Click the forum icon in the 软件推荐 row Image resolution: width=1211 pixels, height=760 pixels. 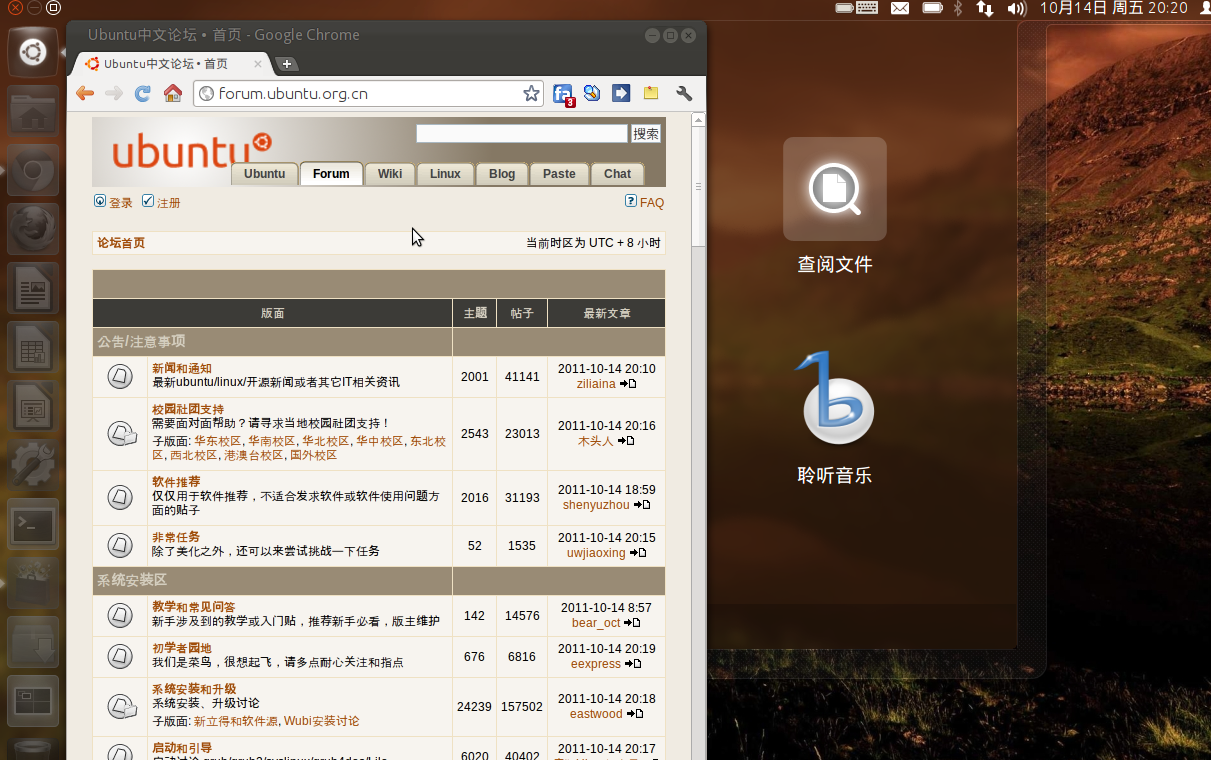point(120,497)
